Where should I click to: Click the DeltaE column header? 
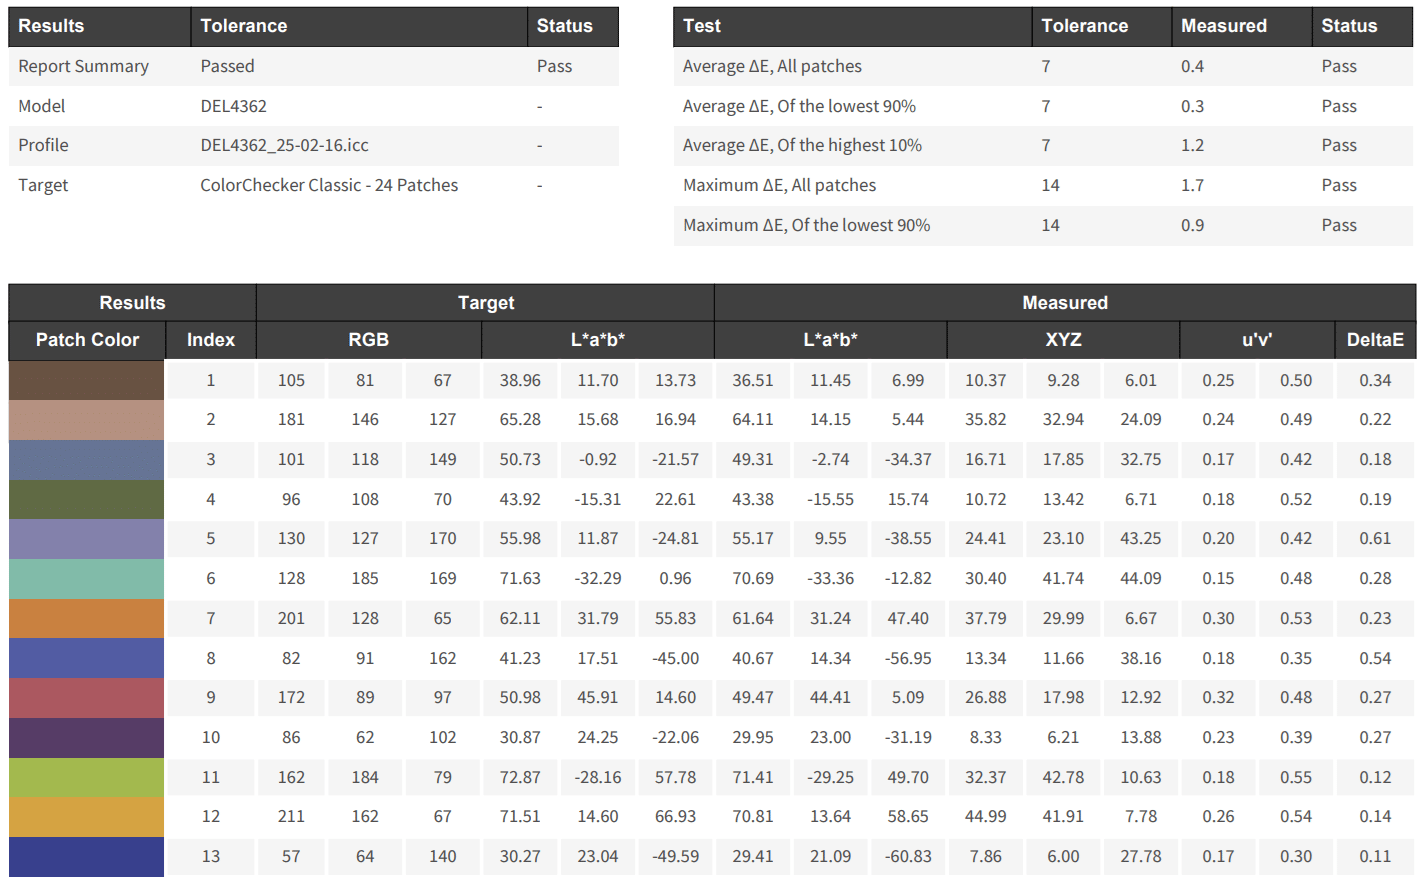pyautogui.click(x=1375, y=340)
